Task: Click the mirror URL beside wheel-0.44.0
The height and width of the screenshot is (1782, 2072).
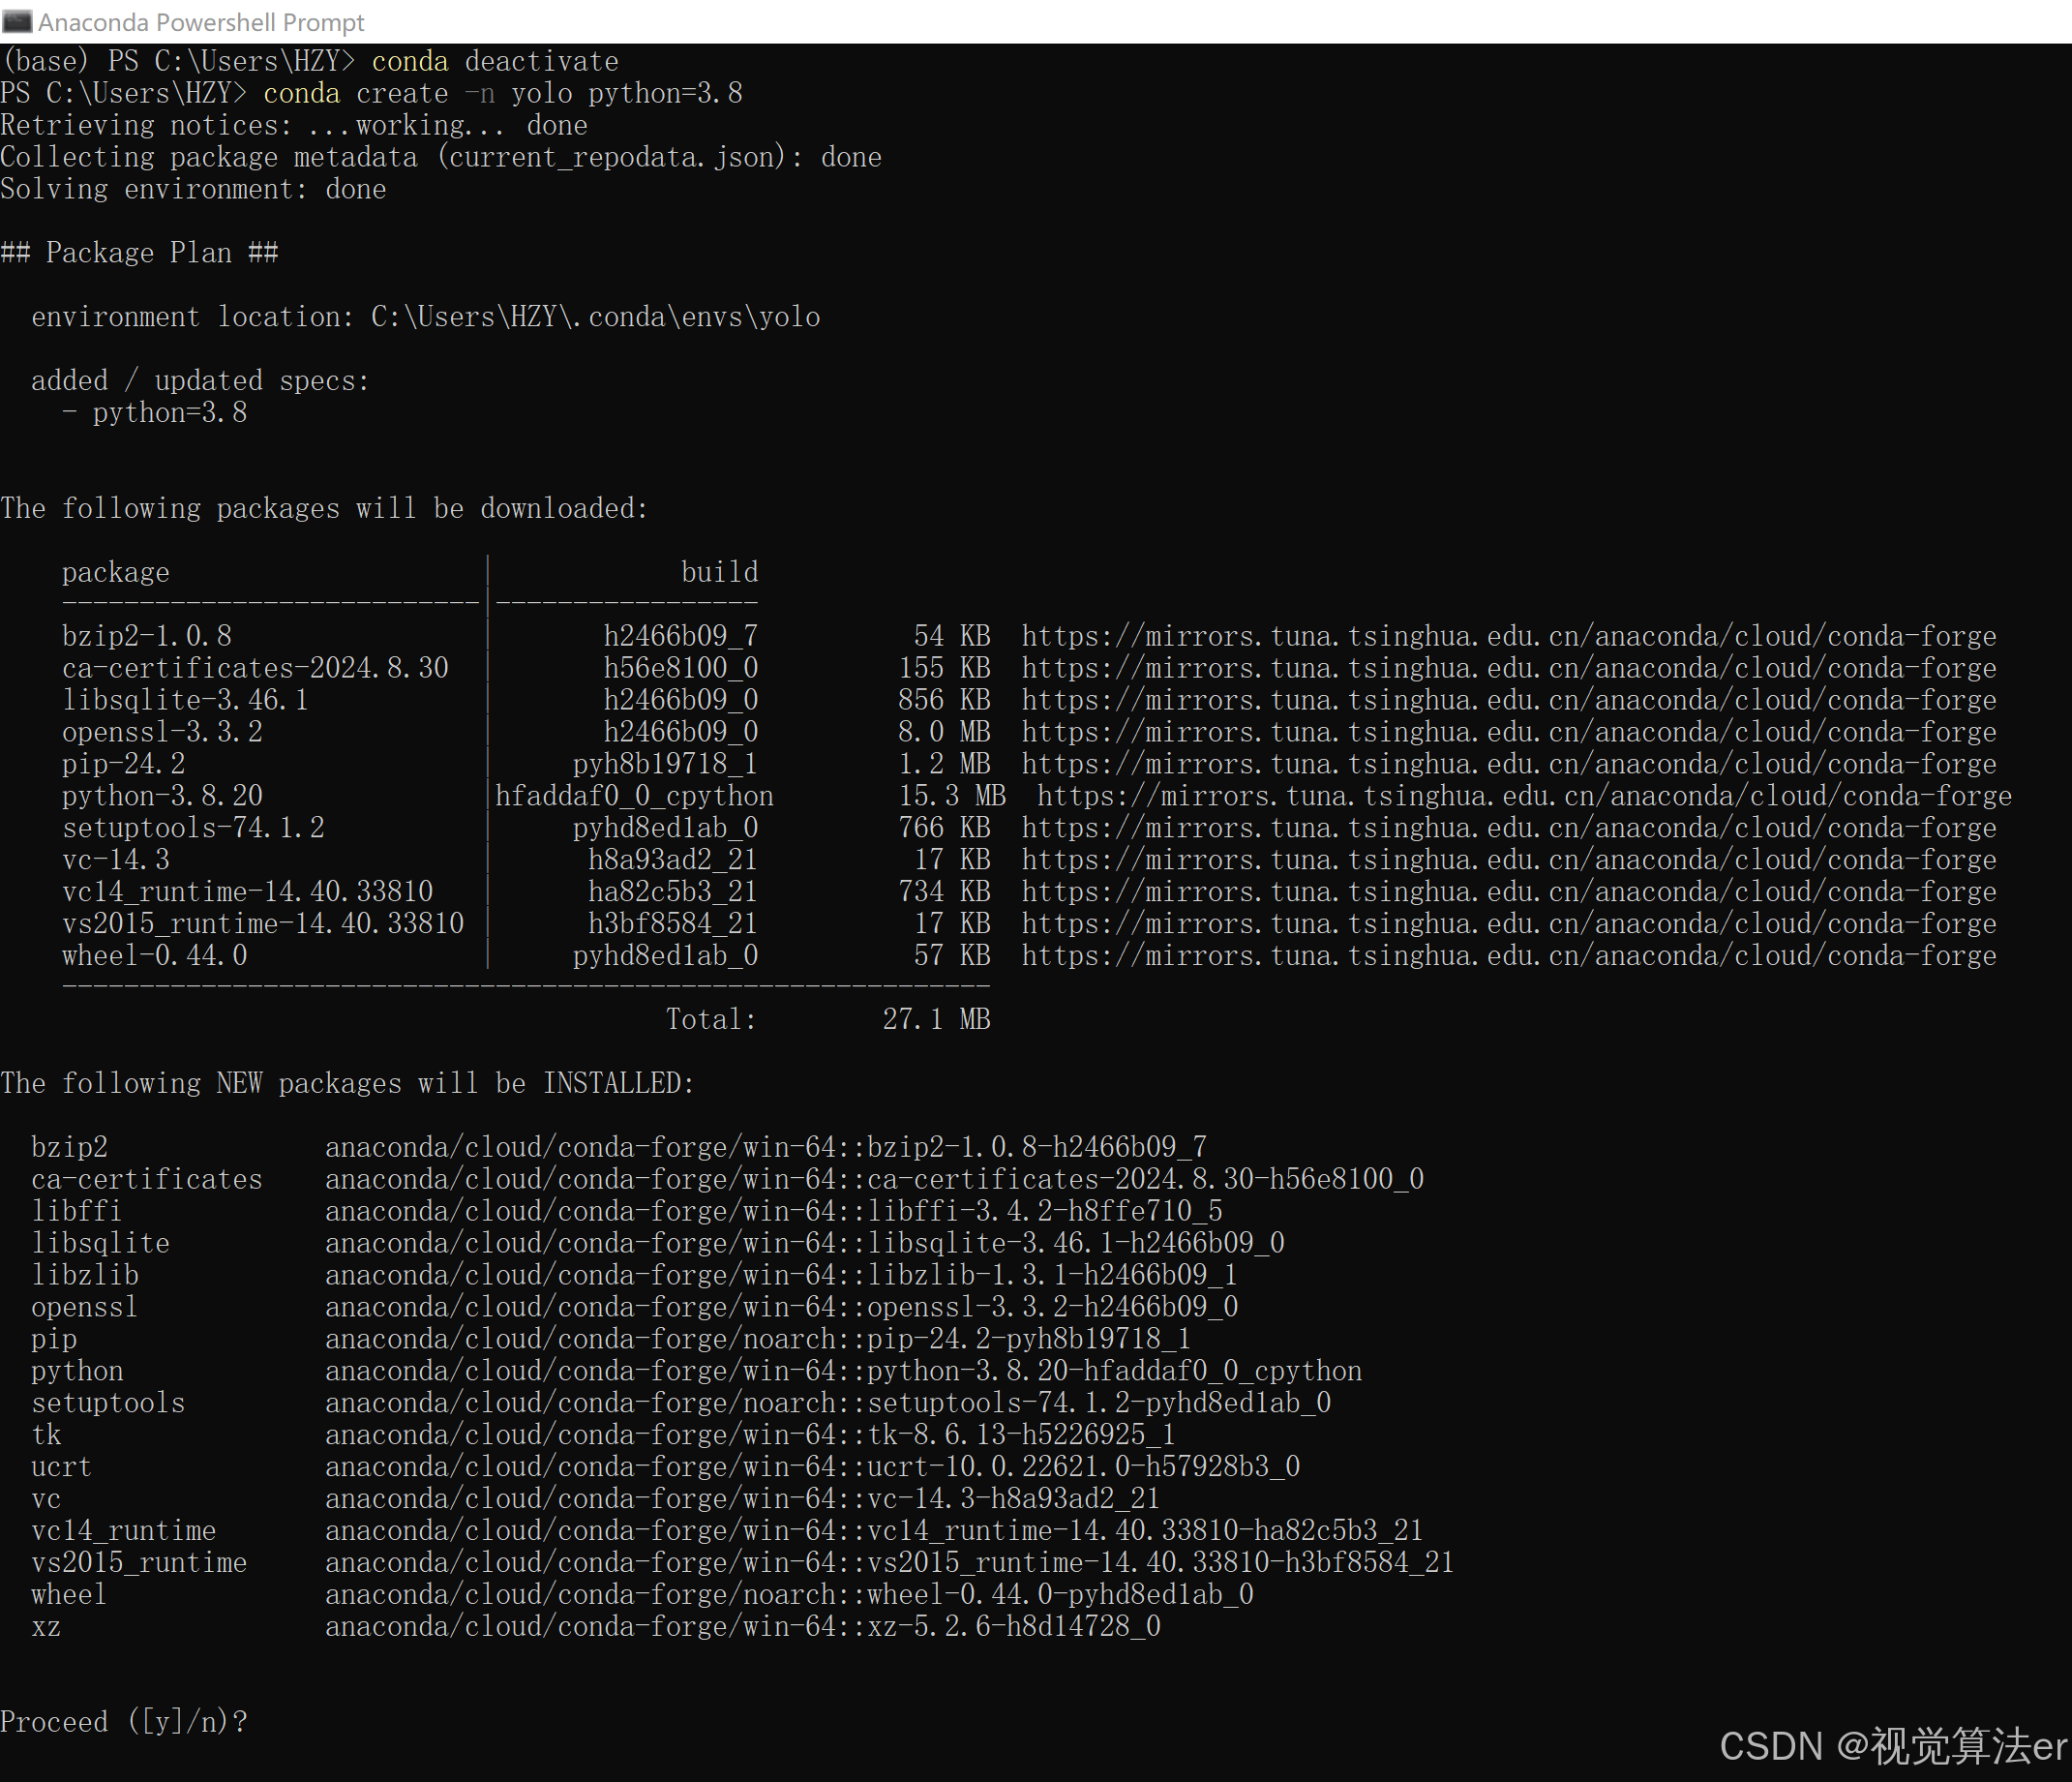Action: coord(1508,956)
